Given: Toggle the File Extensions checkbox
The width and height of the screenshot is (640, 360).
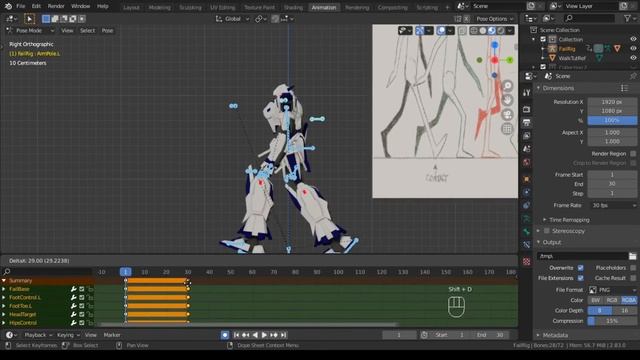Looking at the screenshot, I should tap(580, 278).
